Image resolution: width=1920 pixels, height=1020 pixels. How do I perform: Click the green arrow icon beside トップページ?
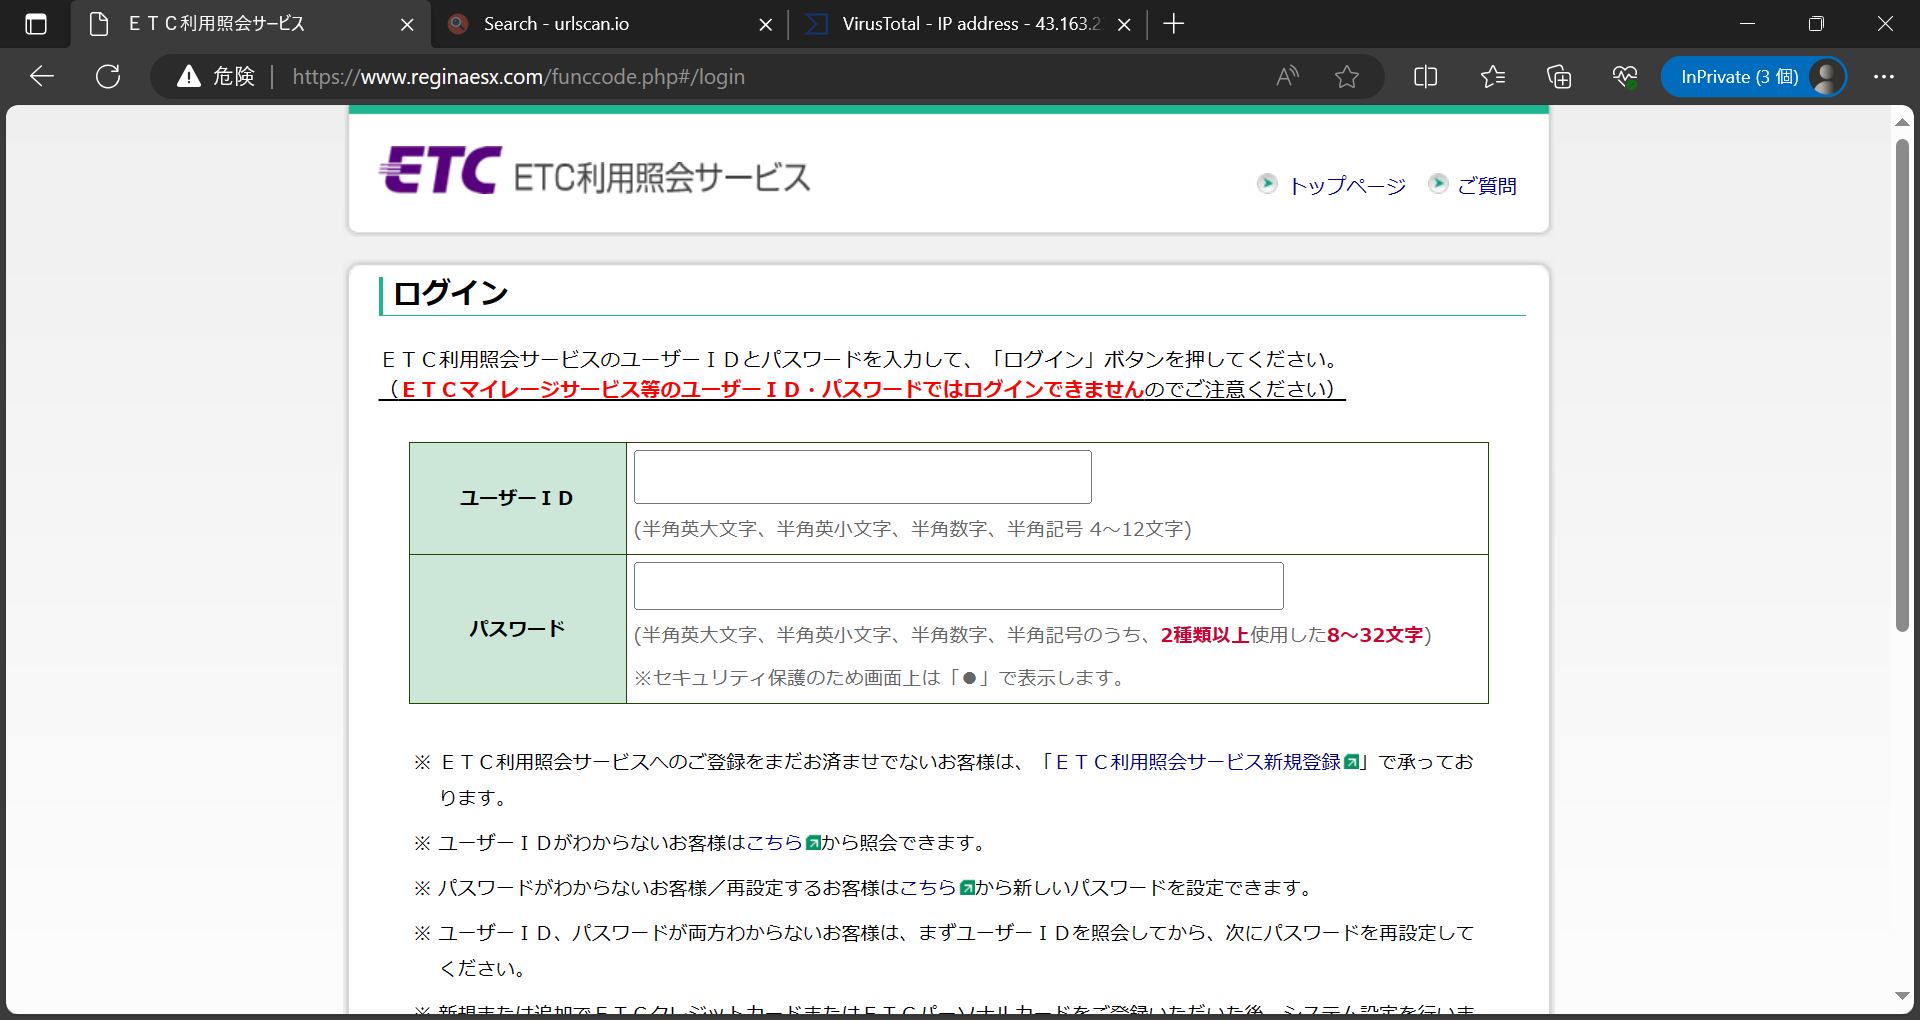[x=1267, y=183]
